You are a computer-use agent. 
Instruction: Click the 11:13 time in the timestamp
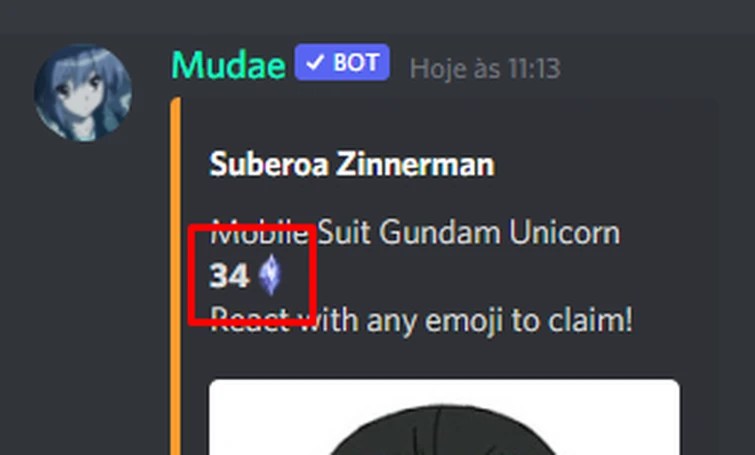coord(534,68)
